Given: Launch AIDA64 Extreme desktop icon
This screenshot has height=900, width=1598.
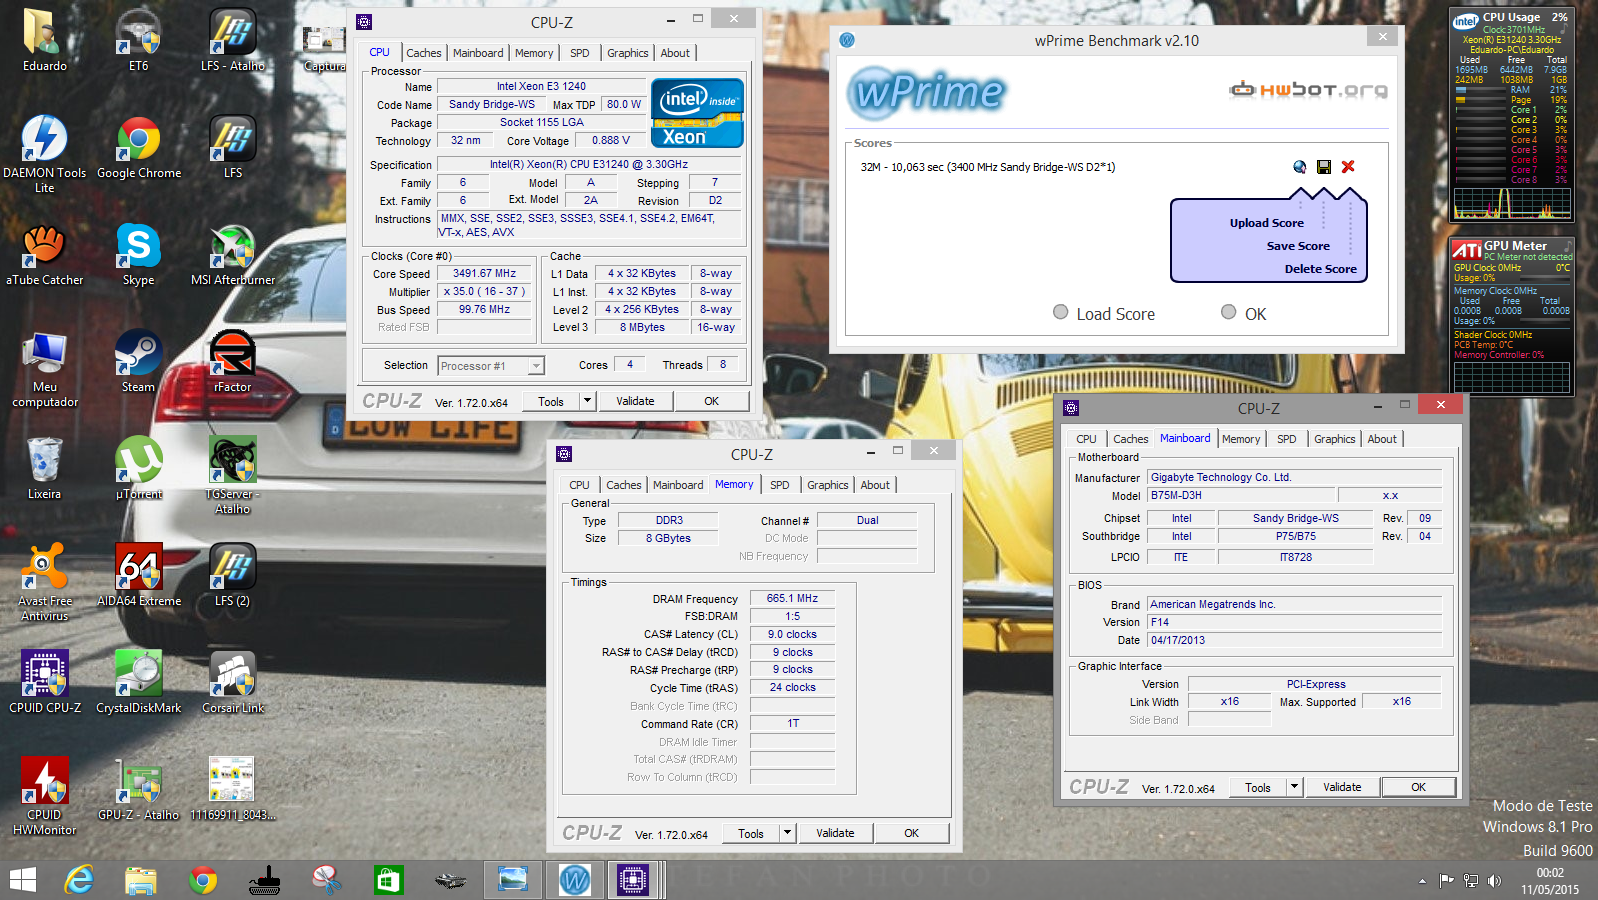Looking at the screenshot, I should 139,575.
